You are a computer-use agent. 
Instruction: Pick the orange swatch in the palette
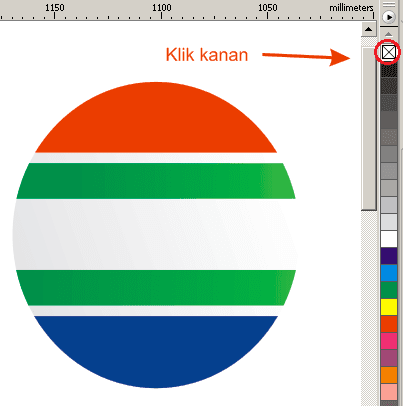coord(389,375)
